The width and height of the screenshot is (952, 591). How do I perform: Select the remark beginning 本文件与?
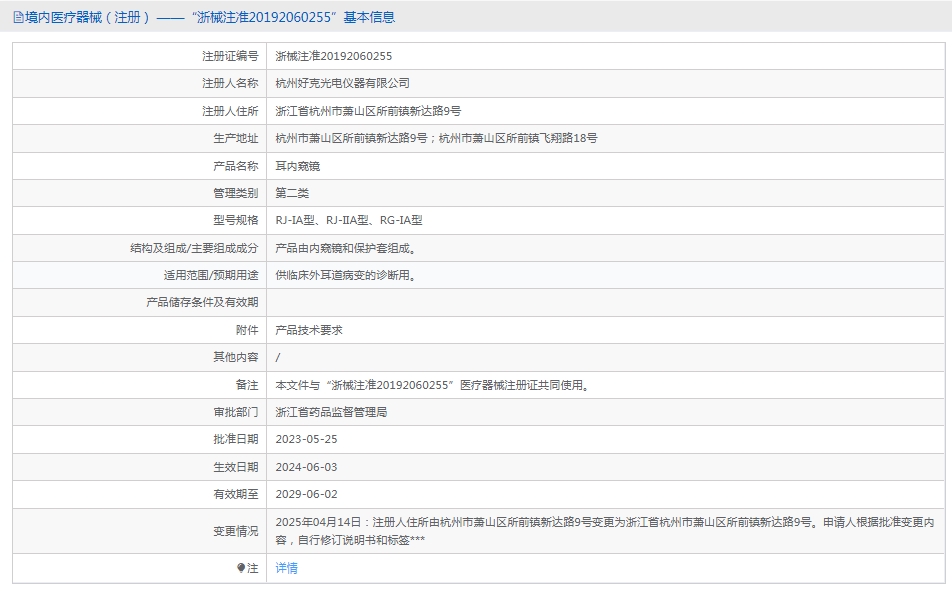tap(433, 384)
